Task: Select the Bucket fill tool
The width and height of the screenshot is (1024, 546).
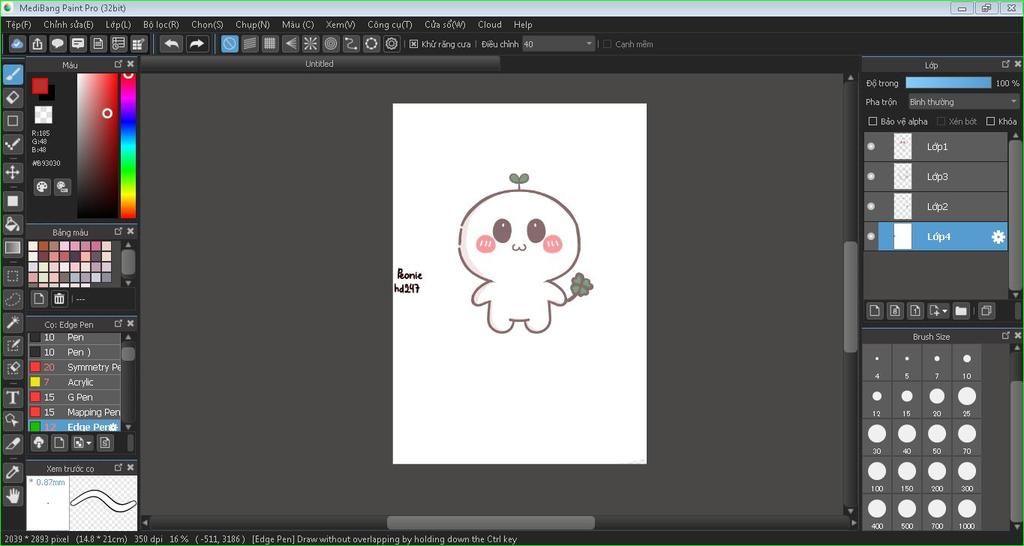Action: tap(12, 224)
